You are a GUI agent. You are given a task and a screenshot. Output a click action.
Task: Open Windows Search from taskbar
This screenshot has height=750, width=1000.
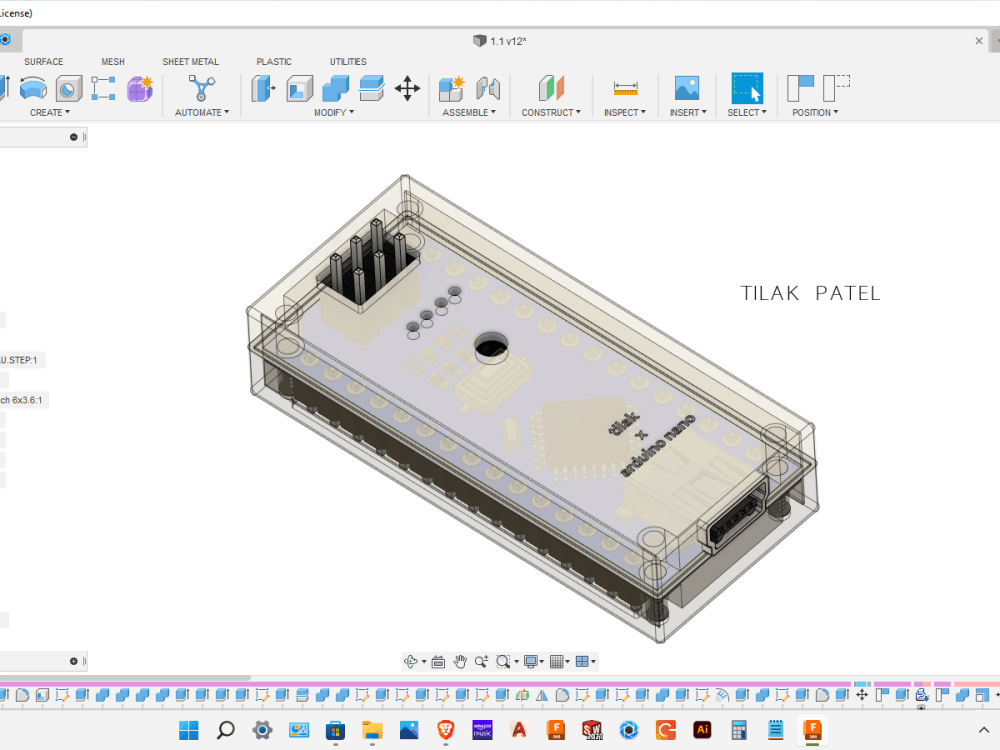click(226, 730)
